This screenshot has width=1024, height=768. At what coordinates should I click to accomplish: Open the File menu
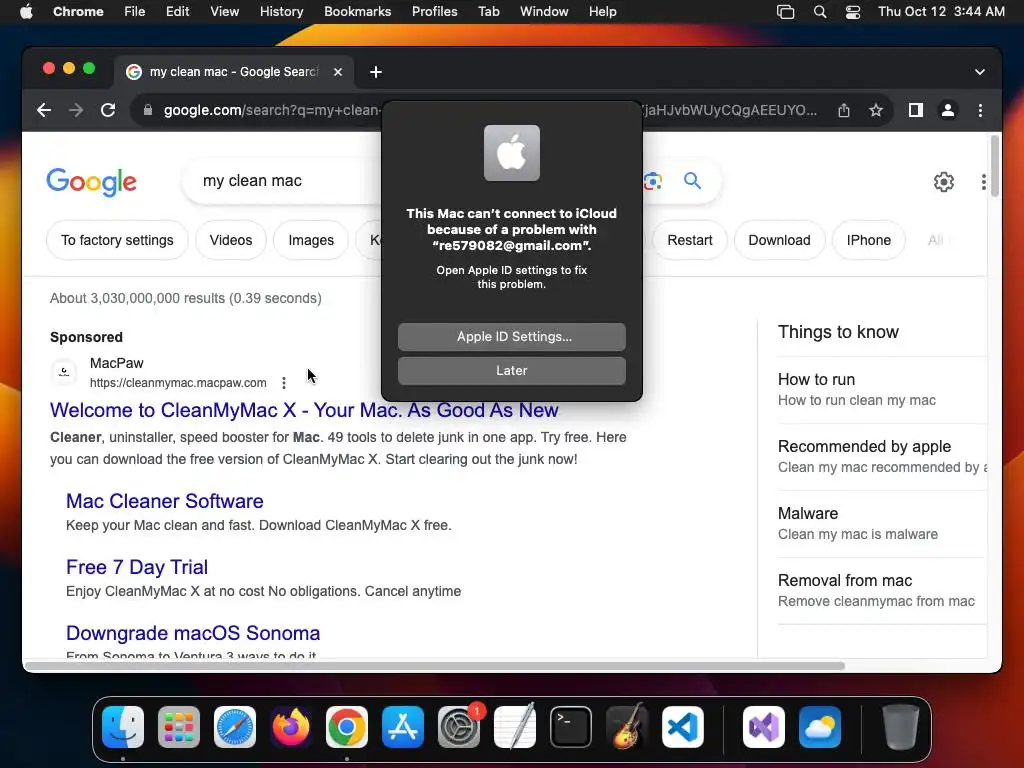135,11
